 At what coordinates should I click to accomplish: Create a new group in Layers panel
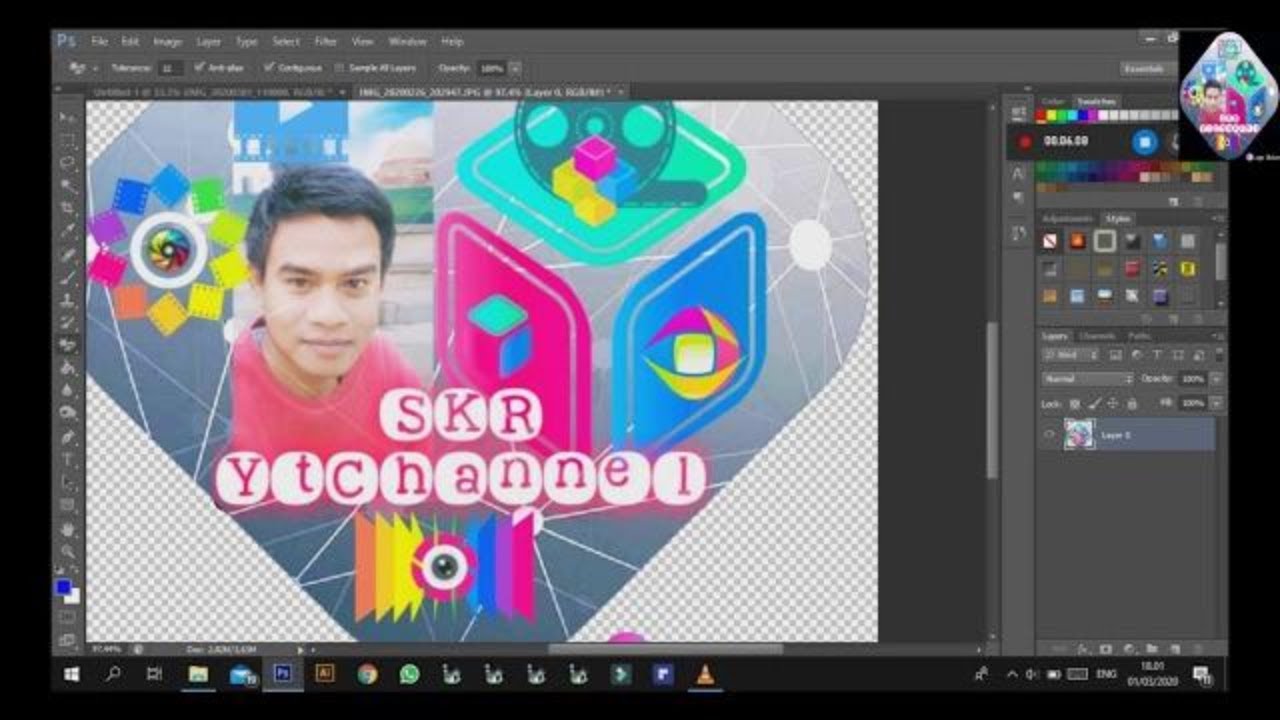[1151, 648]
